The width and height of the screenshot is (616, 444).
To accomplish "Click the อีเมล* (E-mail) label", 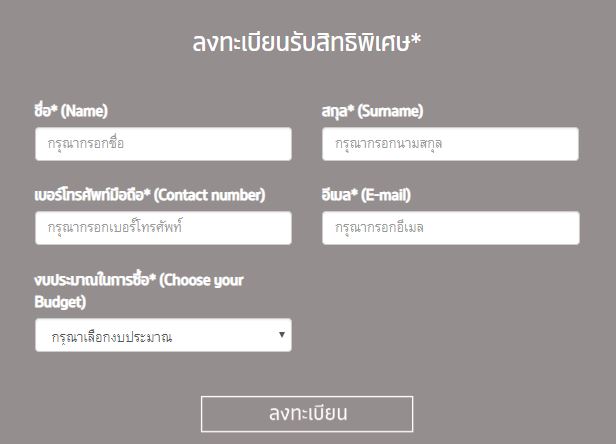I will tap(366, 195).
